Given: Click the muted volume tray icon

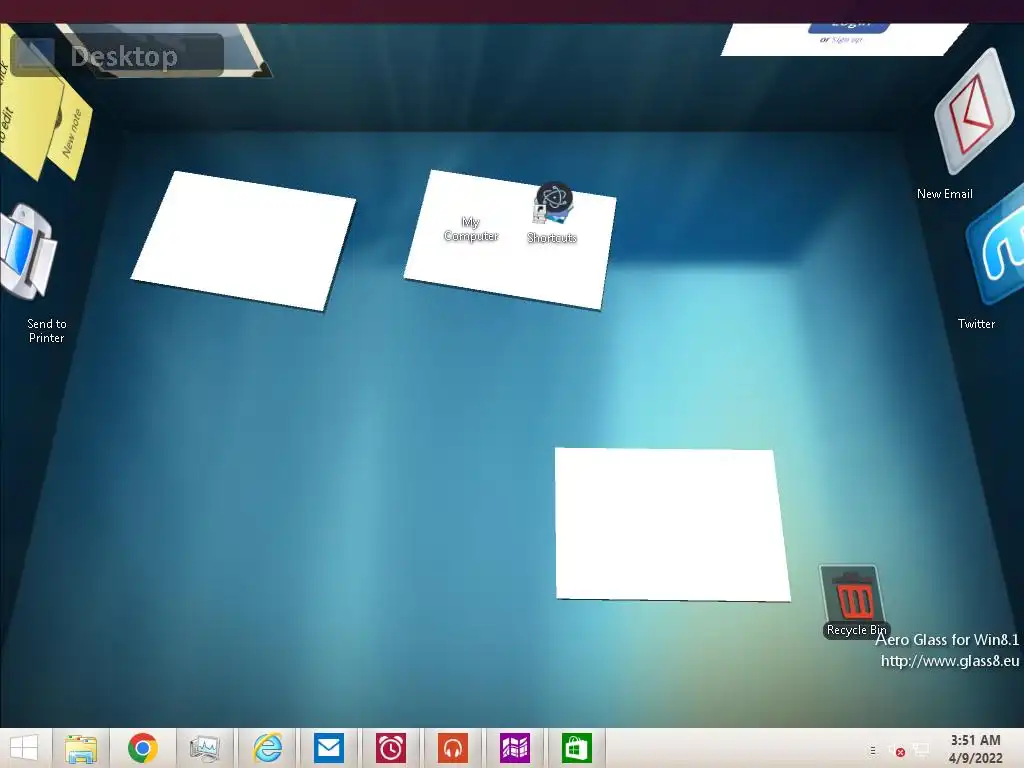Looking at the screenshot, I should point(897,751).
